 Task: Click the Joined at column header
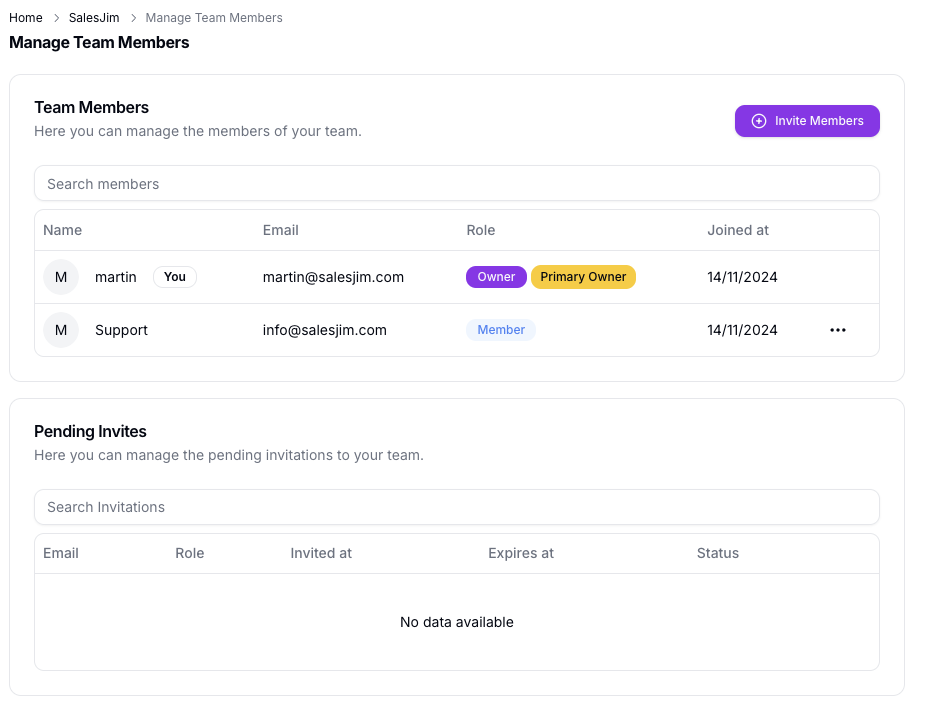click(738, 230)
